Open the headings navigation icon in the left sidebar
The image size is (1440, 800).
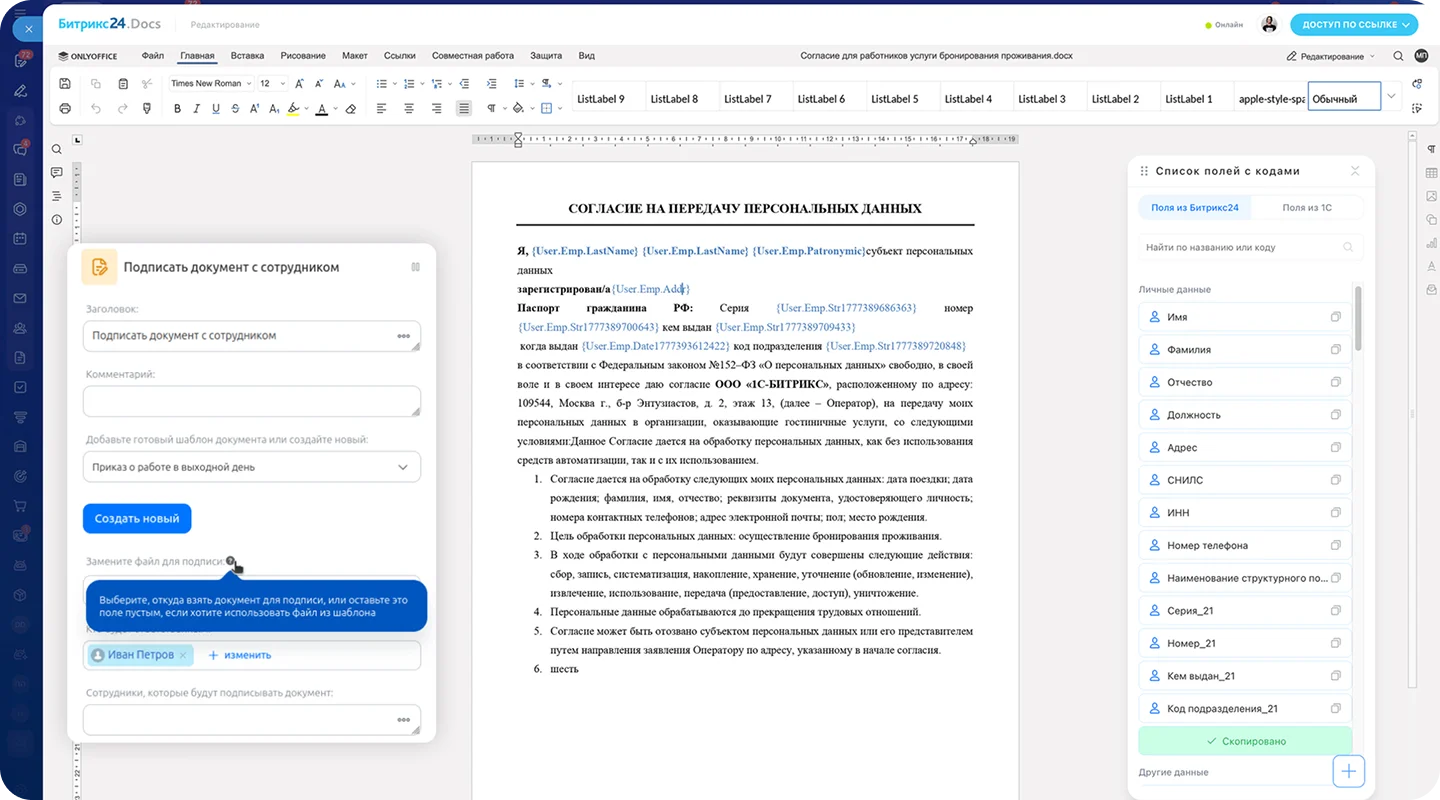tap(57, 196)
